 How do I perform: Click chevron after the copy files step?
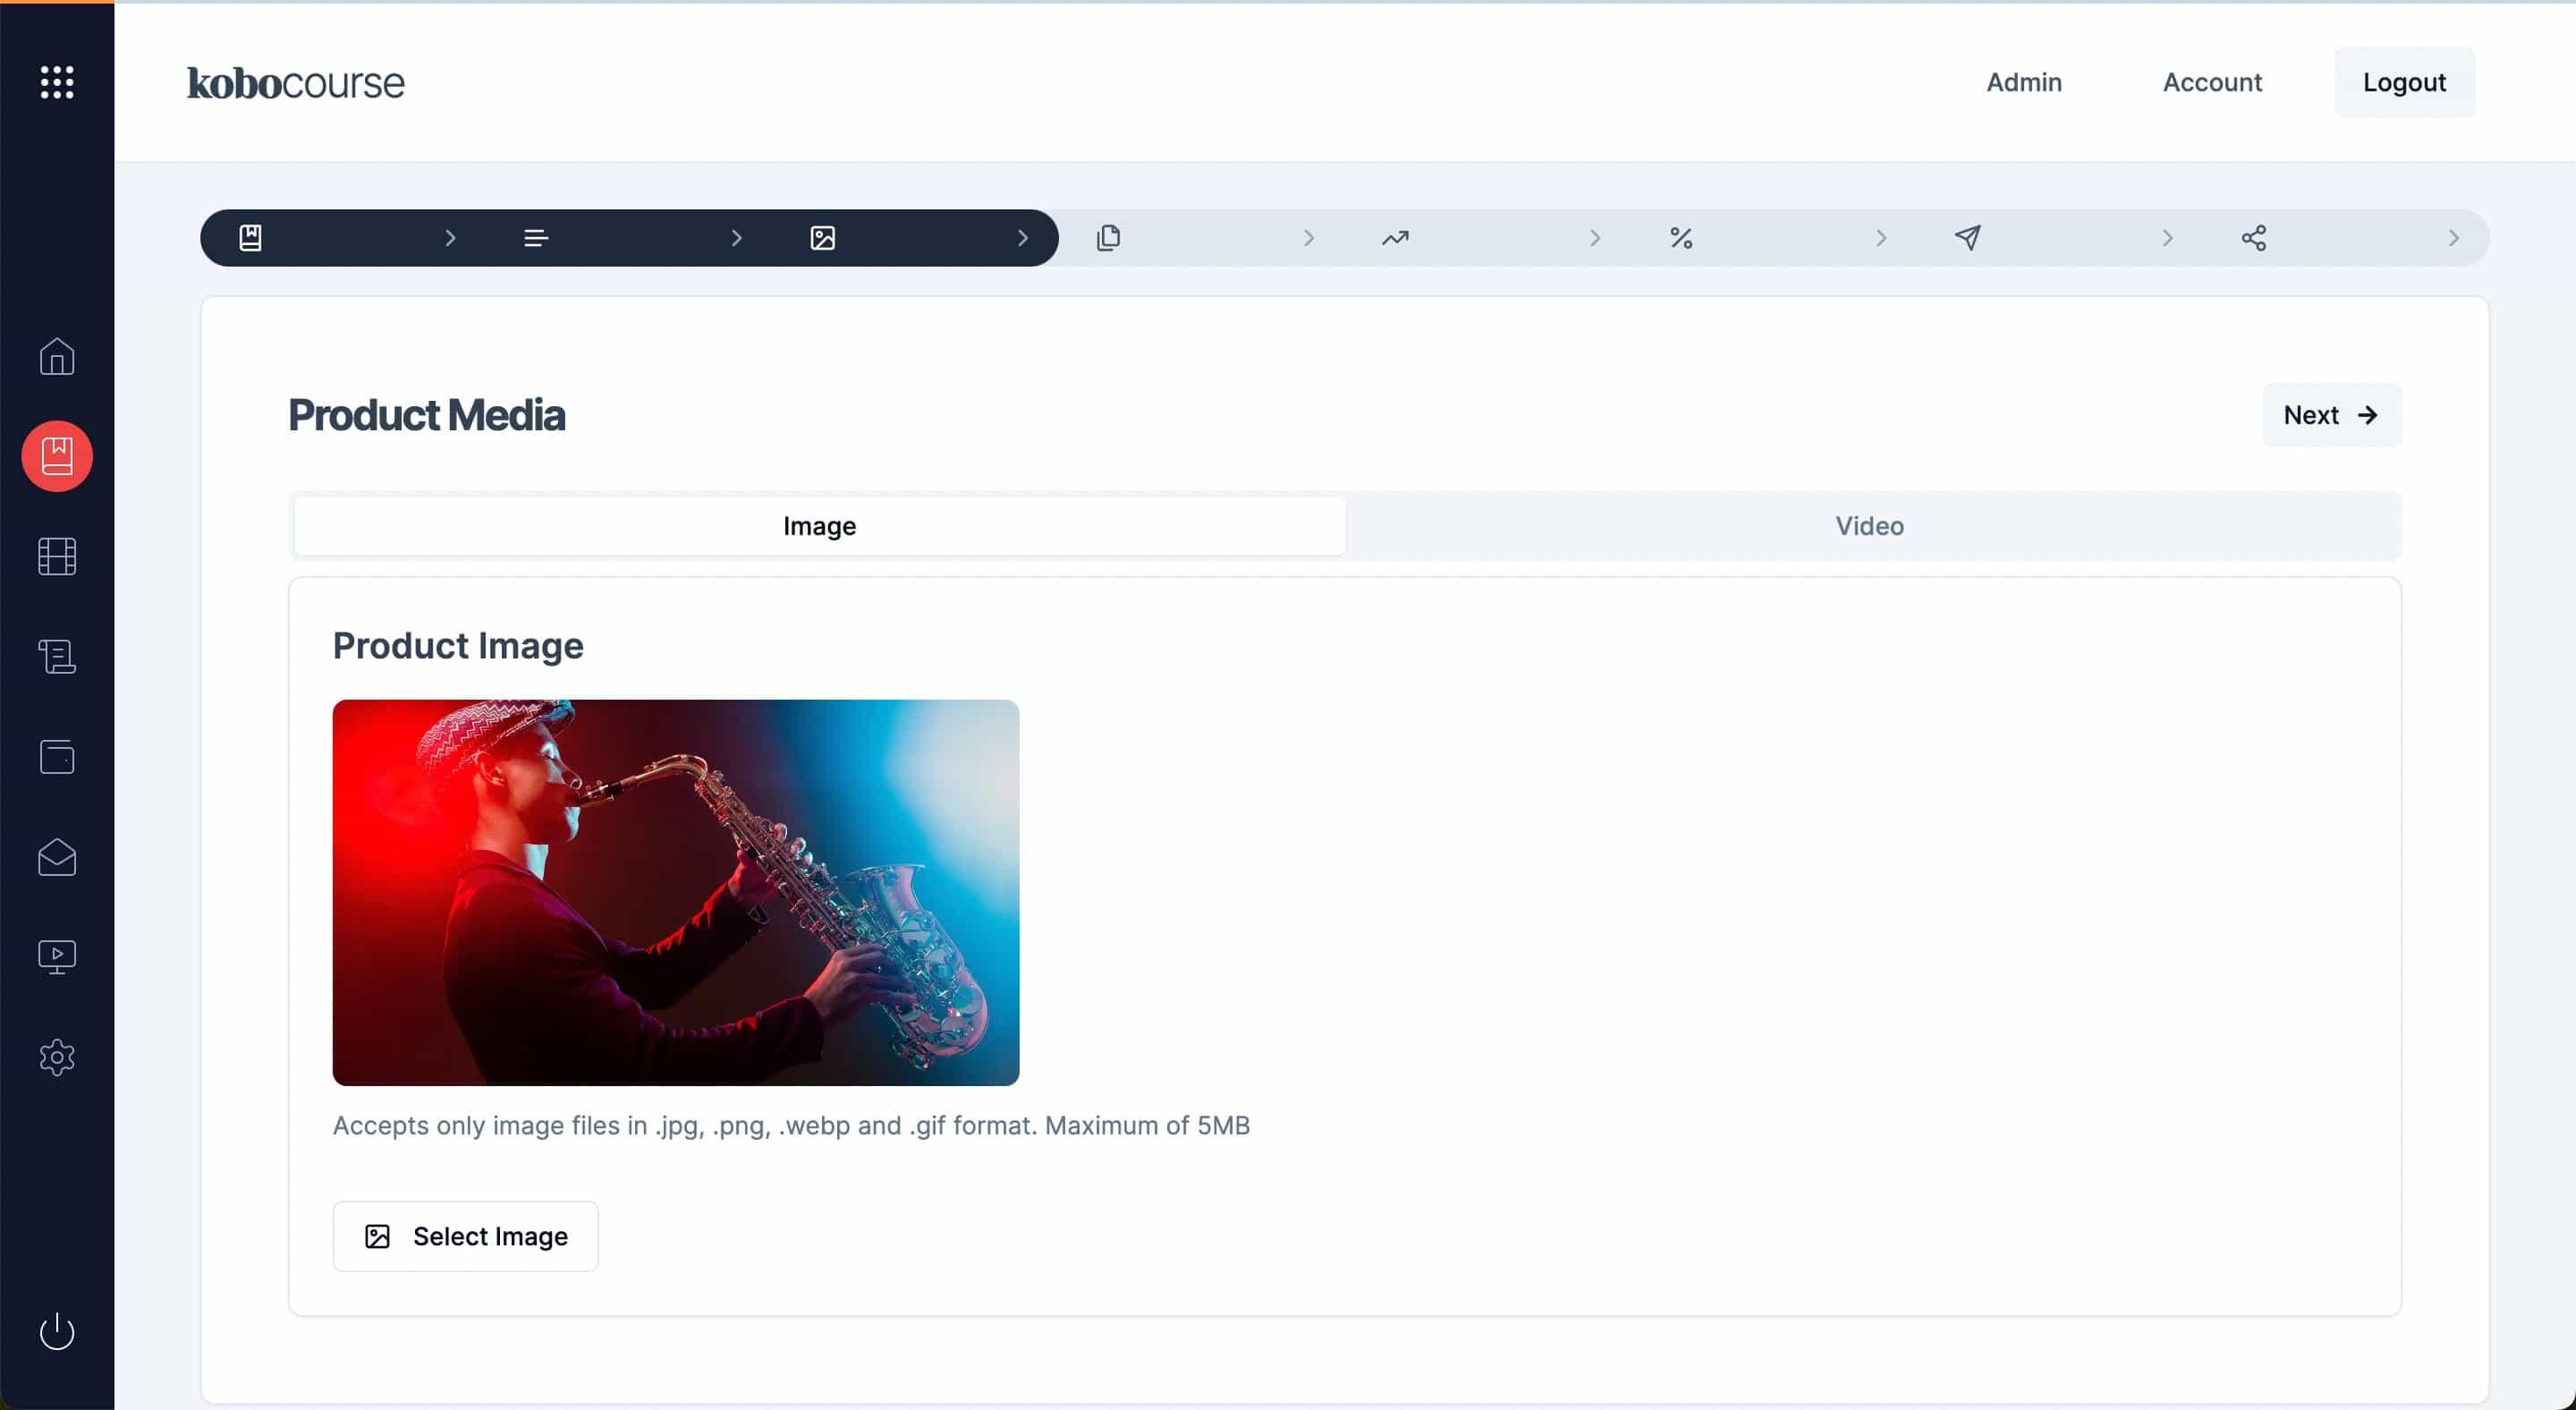coord(1309,238)
